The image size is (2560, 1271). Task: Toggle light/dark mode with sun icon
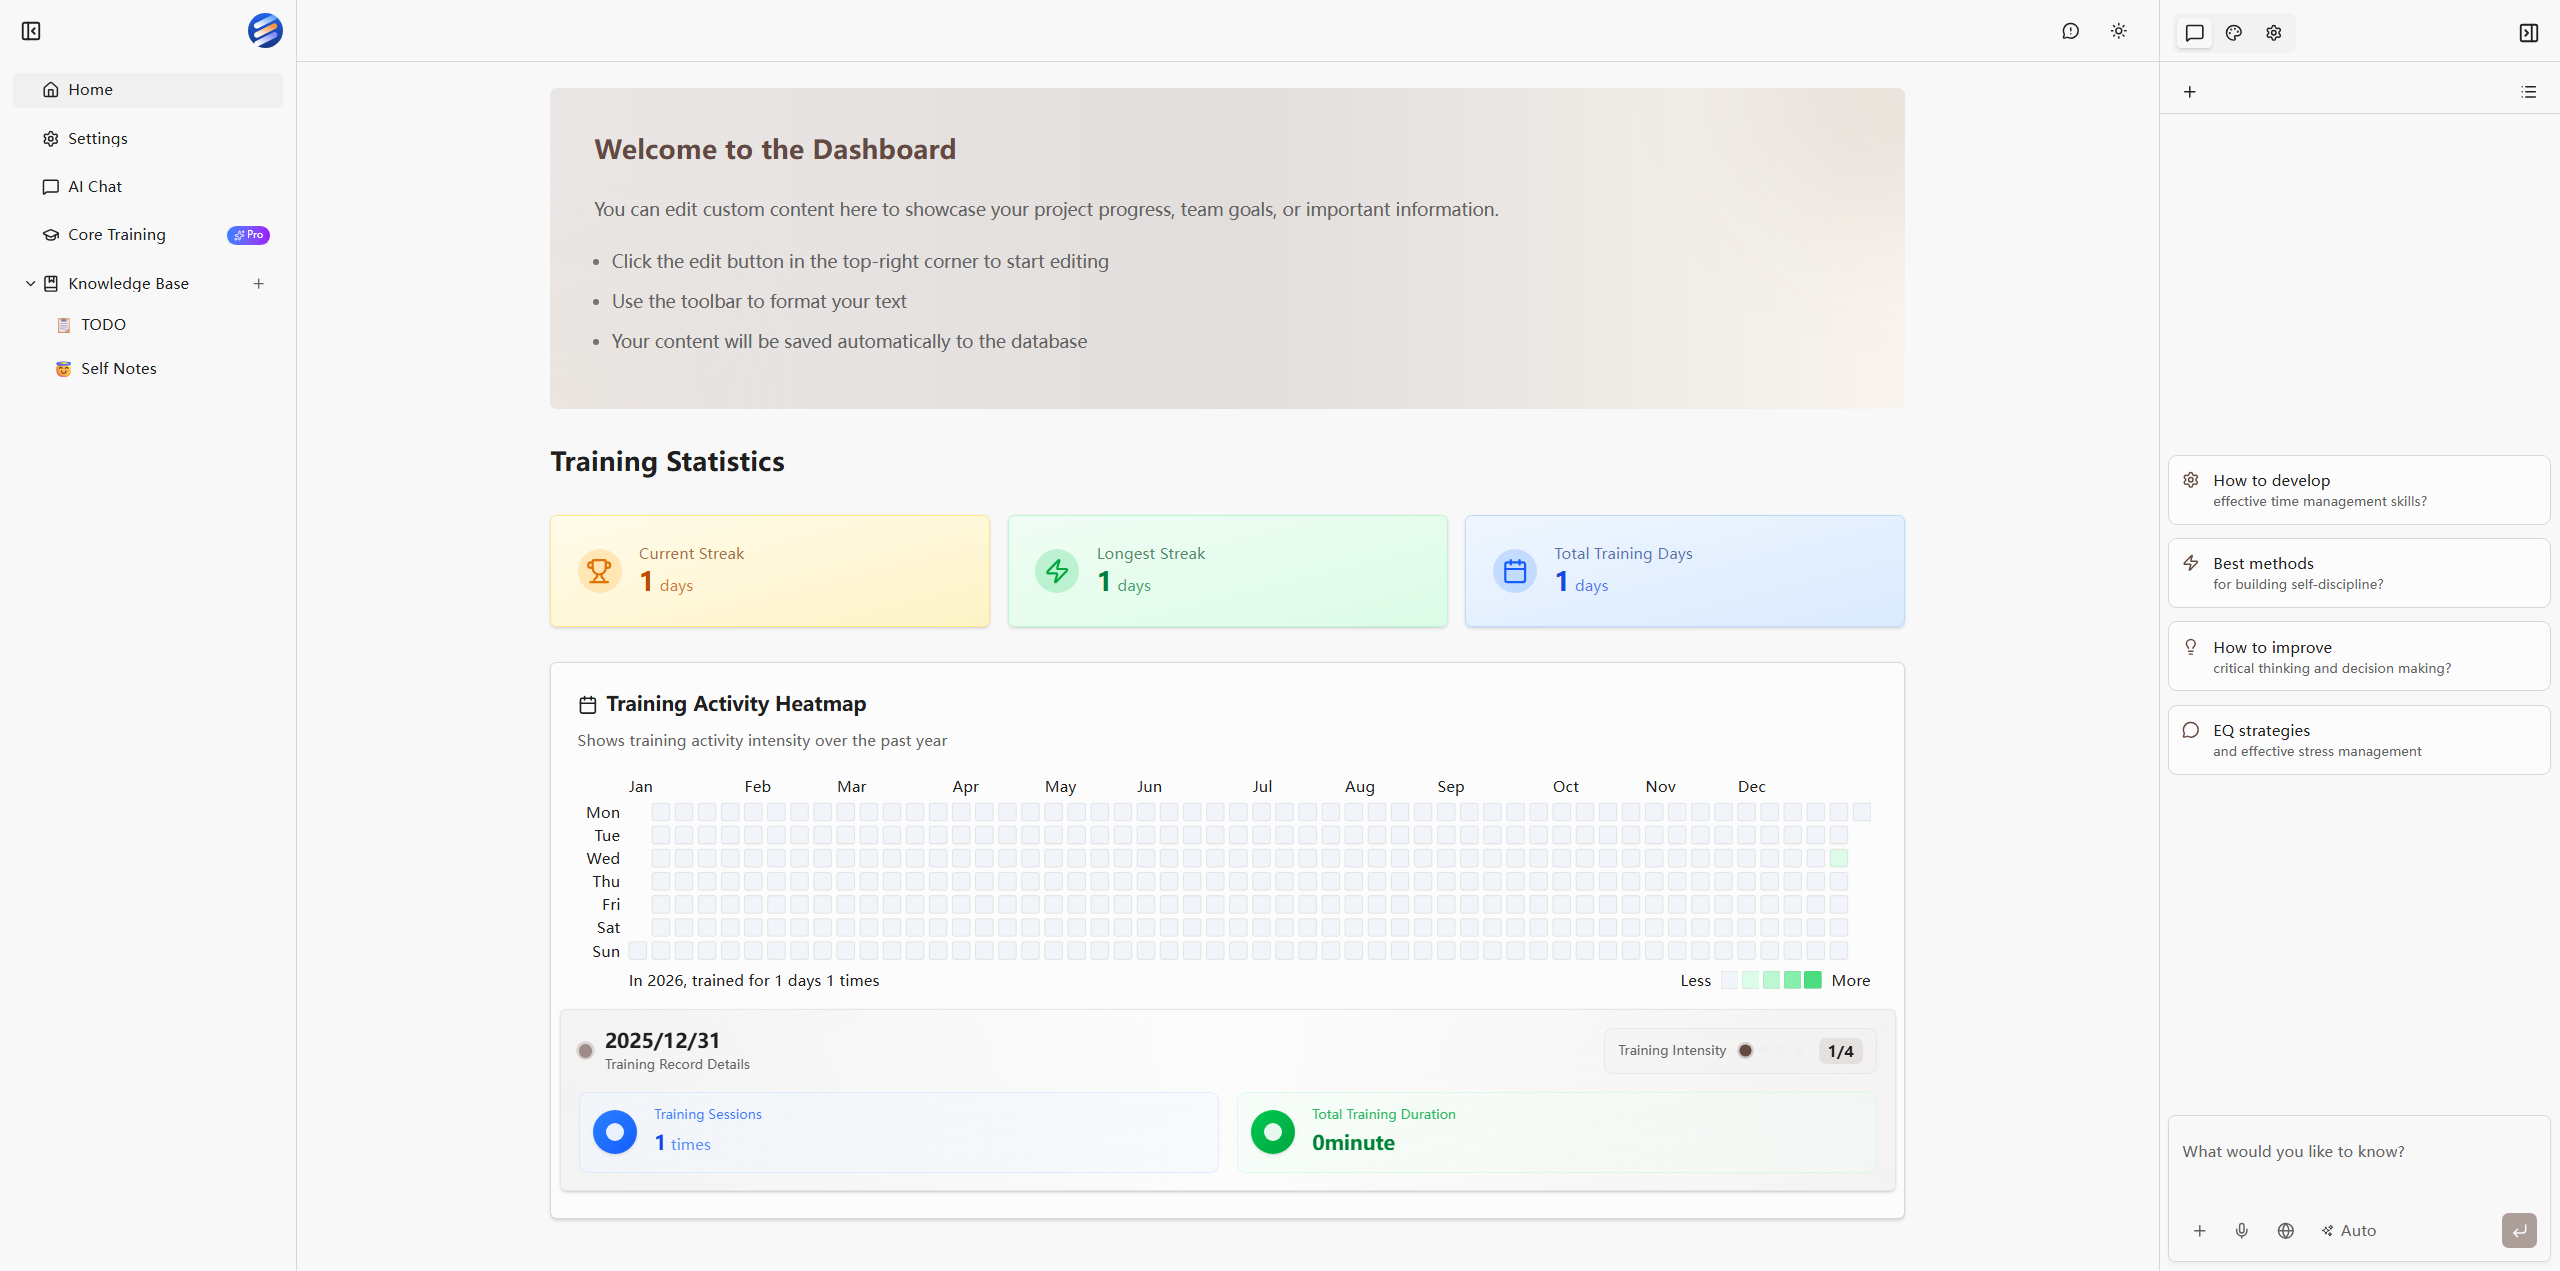[2119, 31]
